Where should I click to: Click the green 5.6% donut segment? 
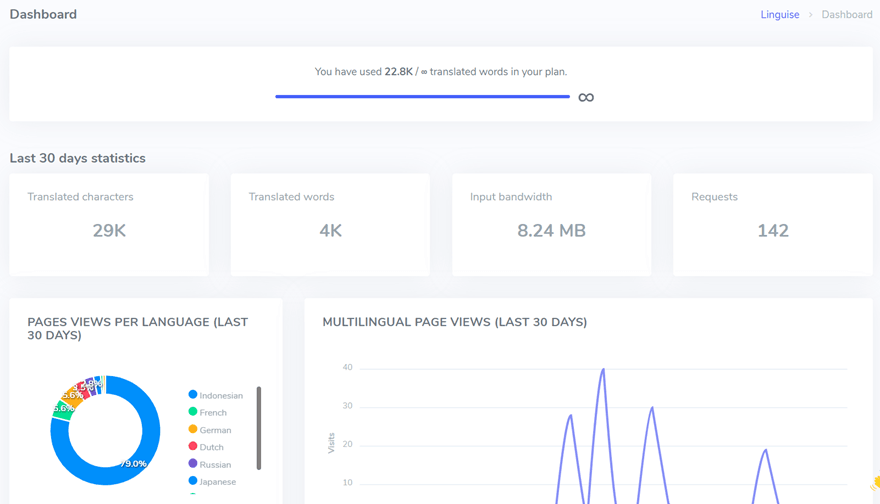pyautogui.click(x=63, y=409)
